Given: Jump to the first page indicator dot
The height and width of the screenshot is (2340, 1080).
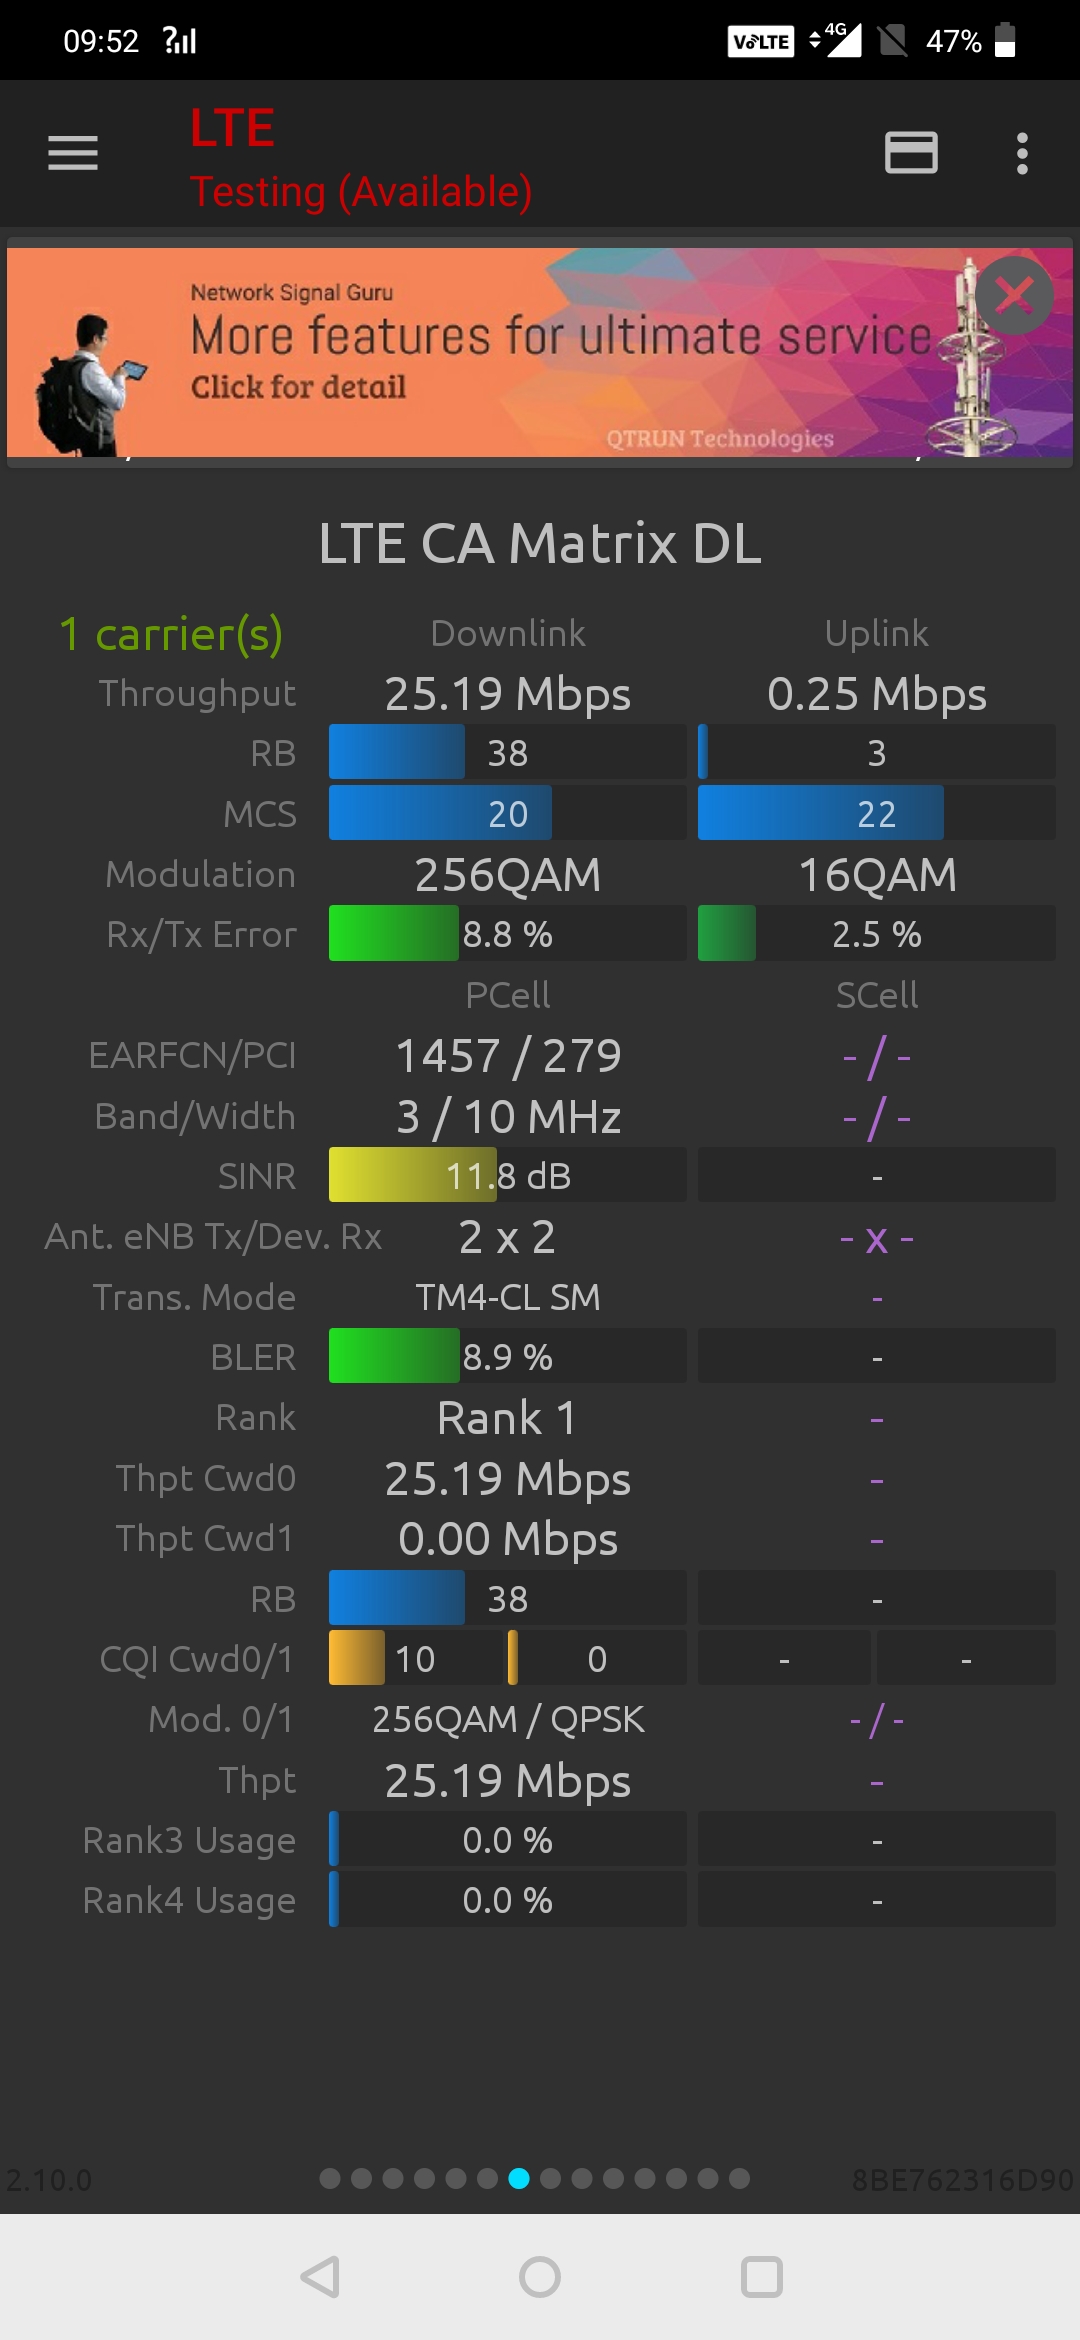Looking at the screenshot, I should pyautogui.click(x=330, y=2179).
